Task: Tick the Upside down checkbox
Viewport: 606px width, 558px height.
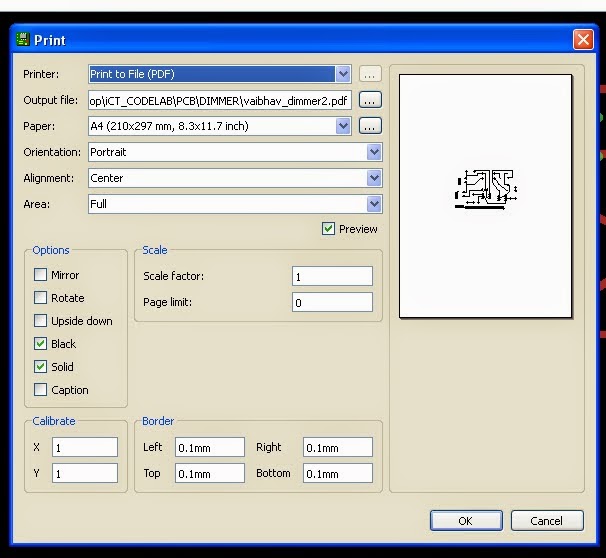Action: click(40, 321)
